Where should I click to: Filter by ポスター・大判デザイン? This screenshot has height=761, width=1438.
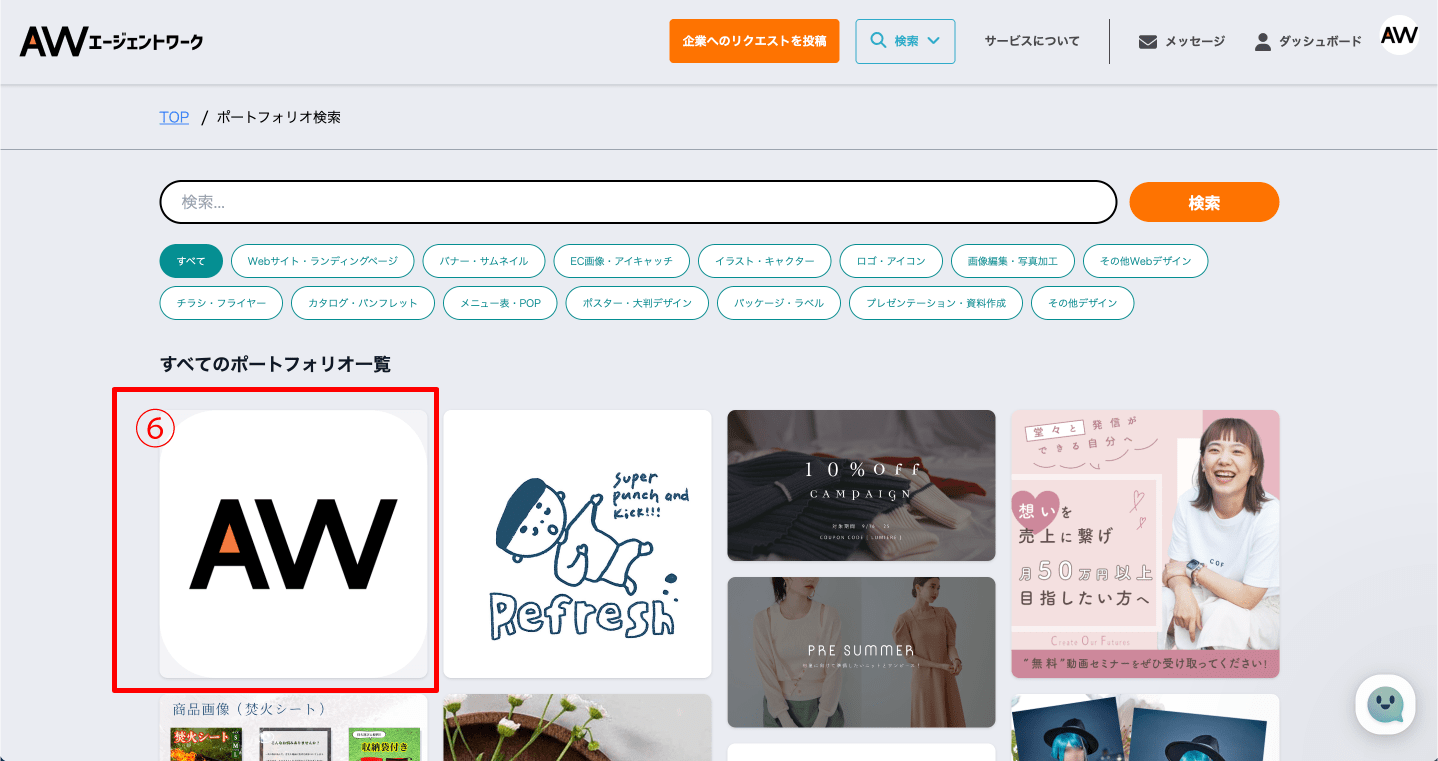[x=637, y=303]
